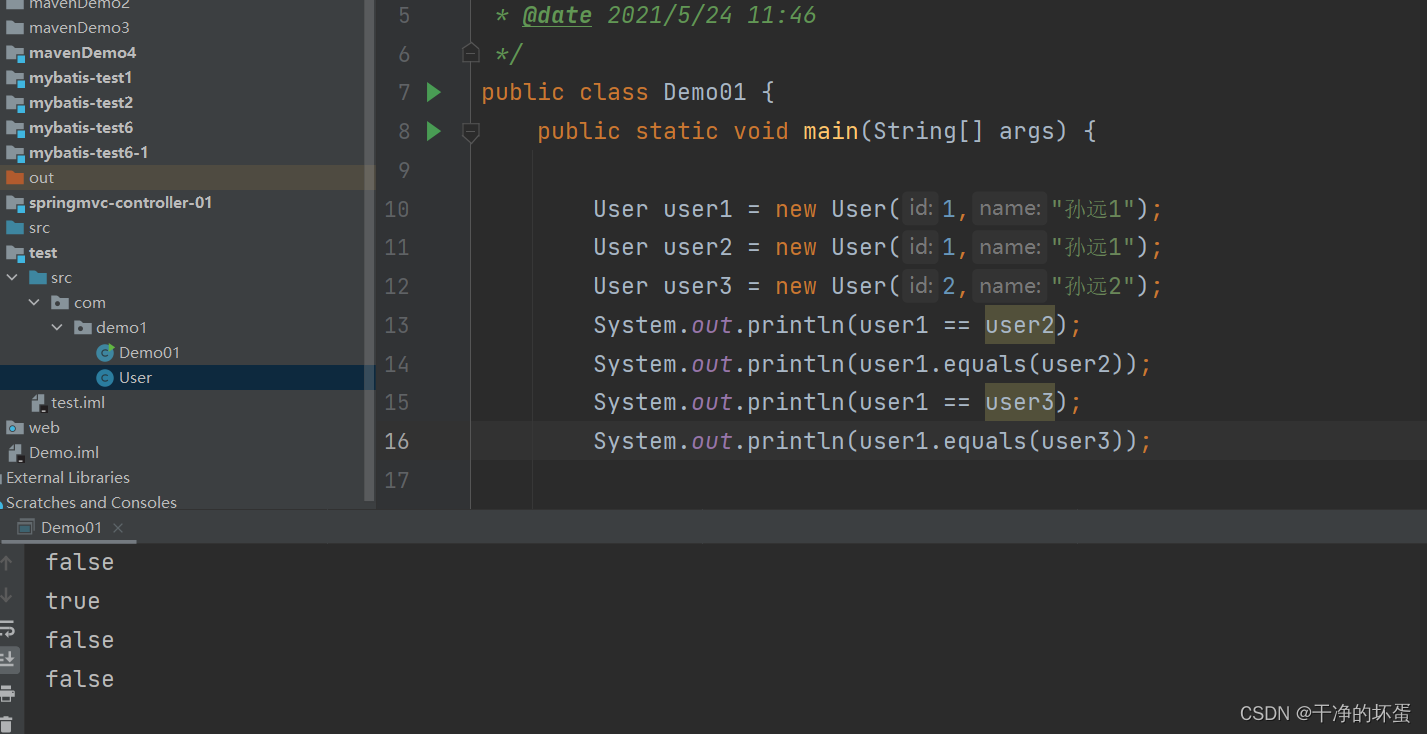Click the com package folder label
1427x734 pixels.
[x=90, y=303]
